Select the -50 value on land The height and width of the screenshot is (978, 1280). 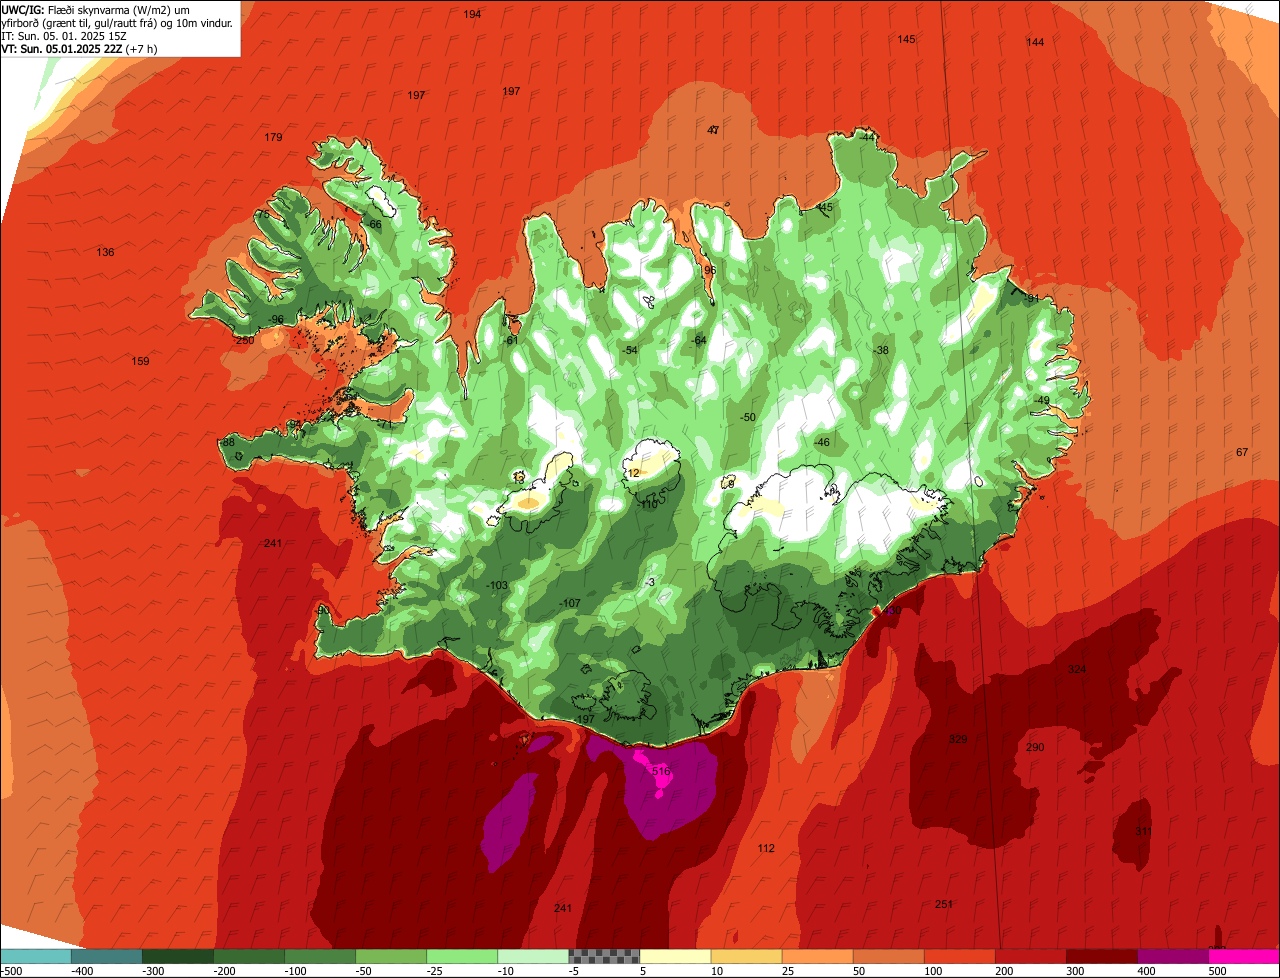(x=747, y=417)
